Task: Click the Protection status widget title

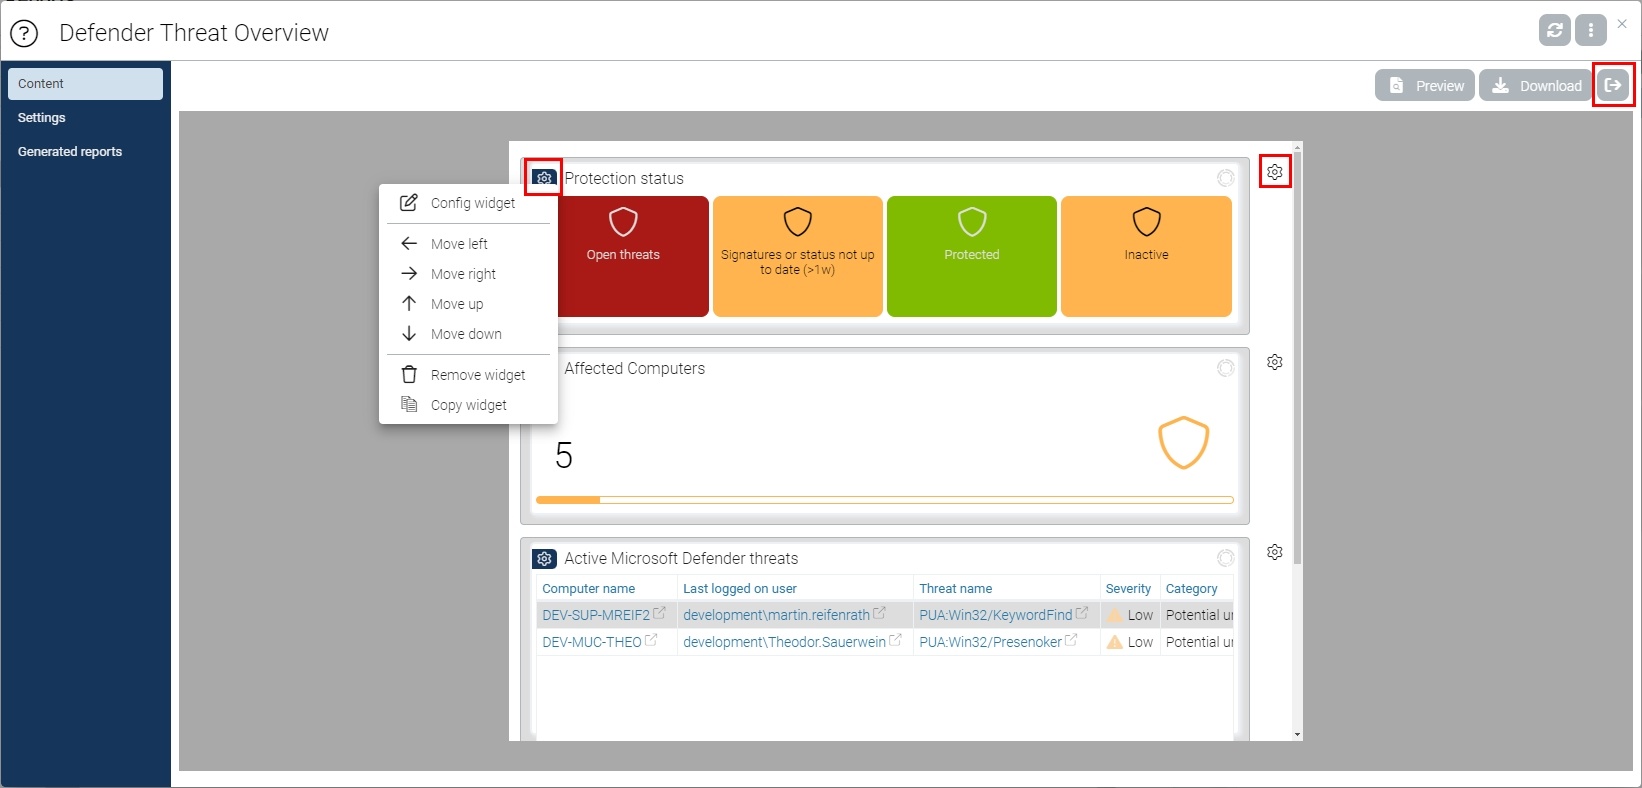Action: [x=624, y=178]
